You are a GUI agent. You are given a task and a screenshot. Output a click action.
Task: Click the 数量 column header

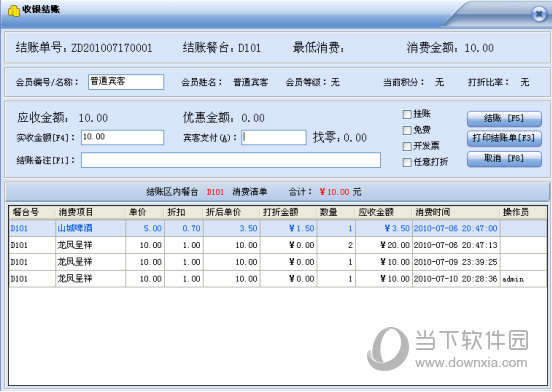(x=336, y=212)
